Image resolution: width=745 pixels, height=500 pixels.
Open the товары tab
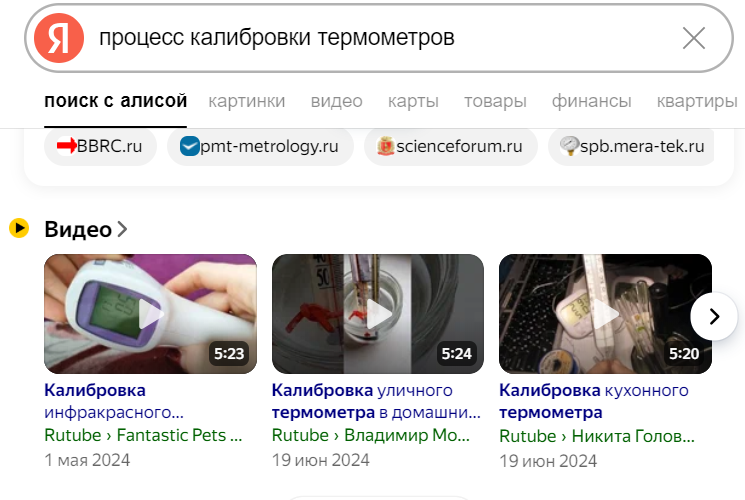pyautogui.click(x=495, y=101)
